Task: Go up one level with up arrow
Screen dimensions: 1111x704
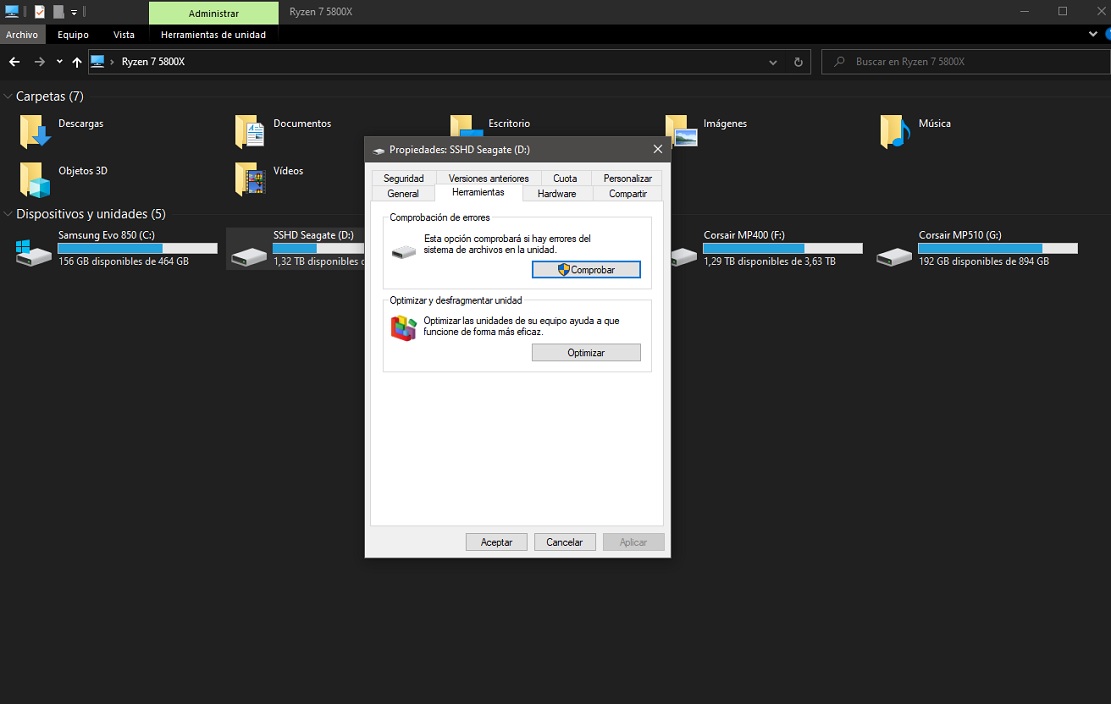Action: (77, 62)
